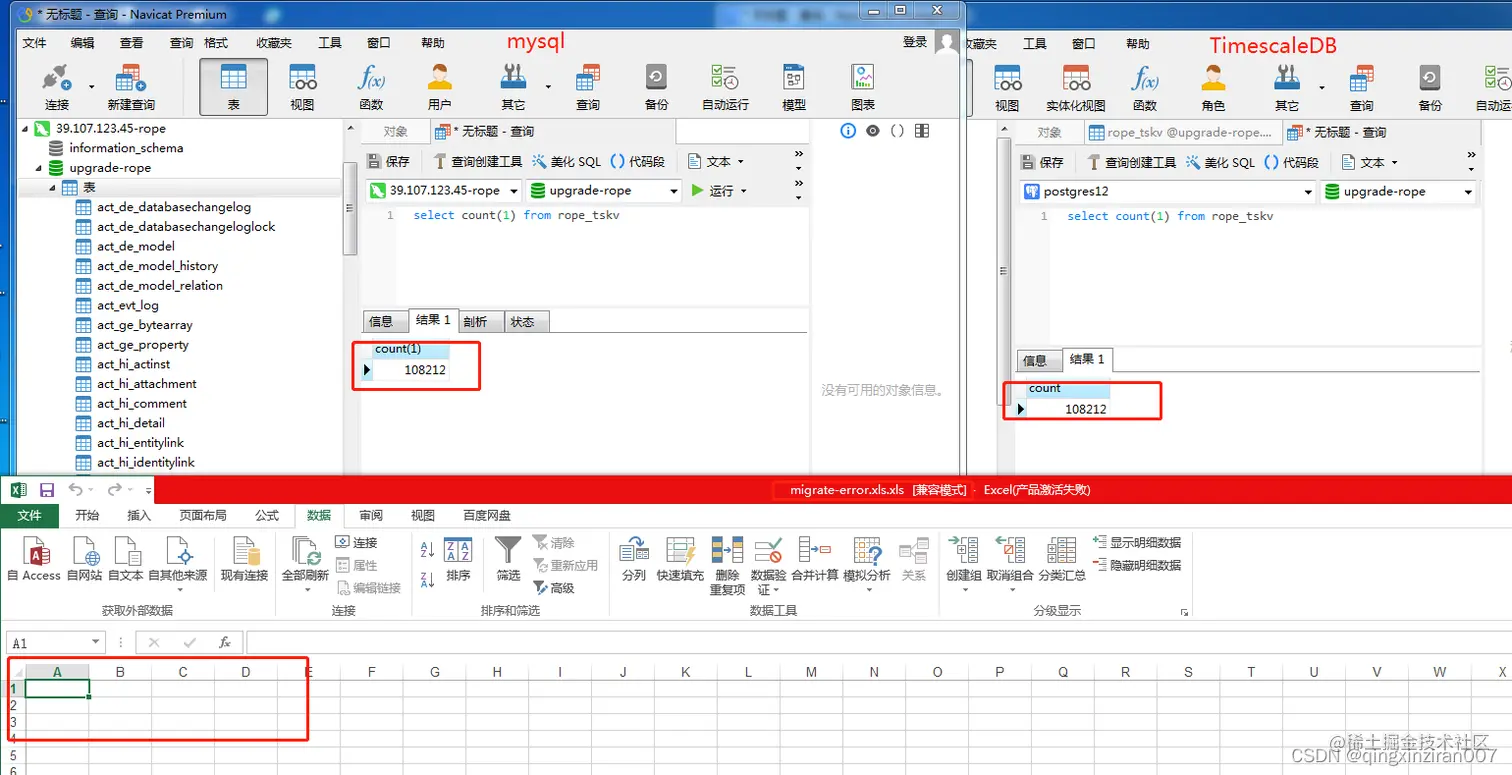The width and height of the screenshot is (1512, 775).
Task: Open 工具 menu in MySQL Navicat
Action: [x=330, y=43]
